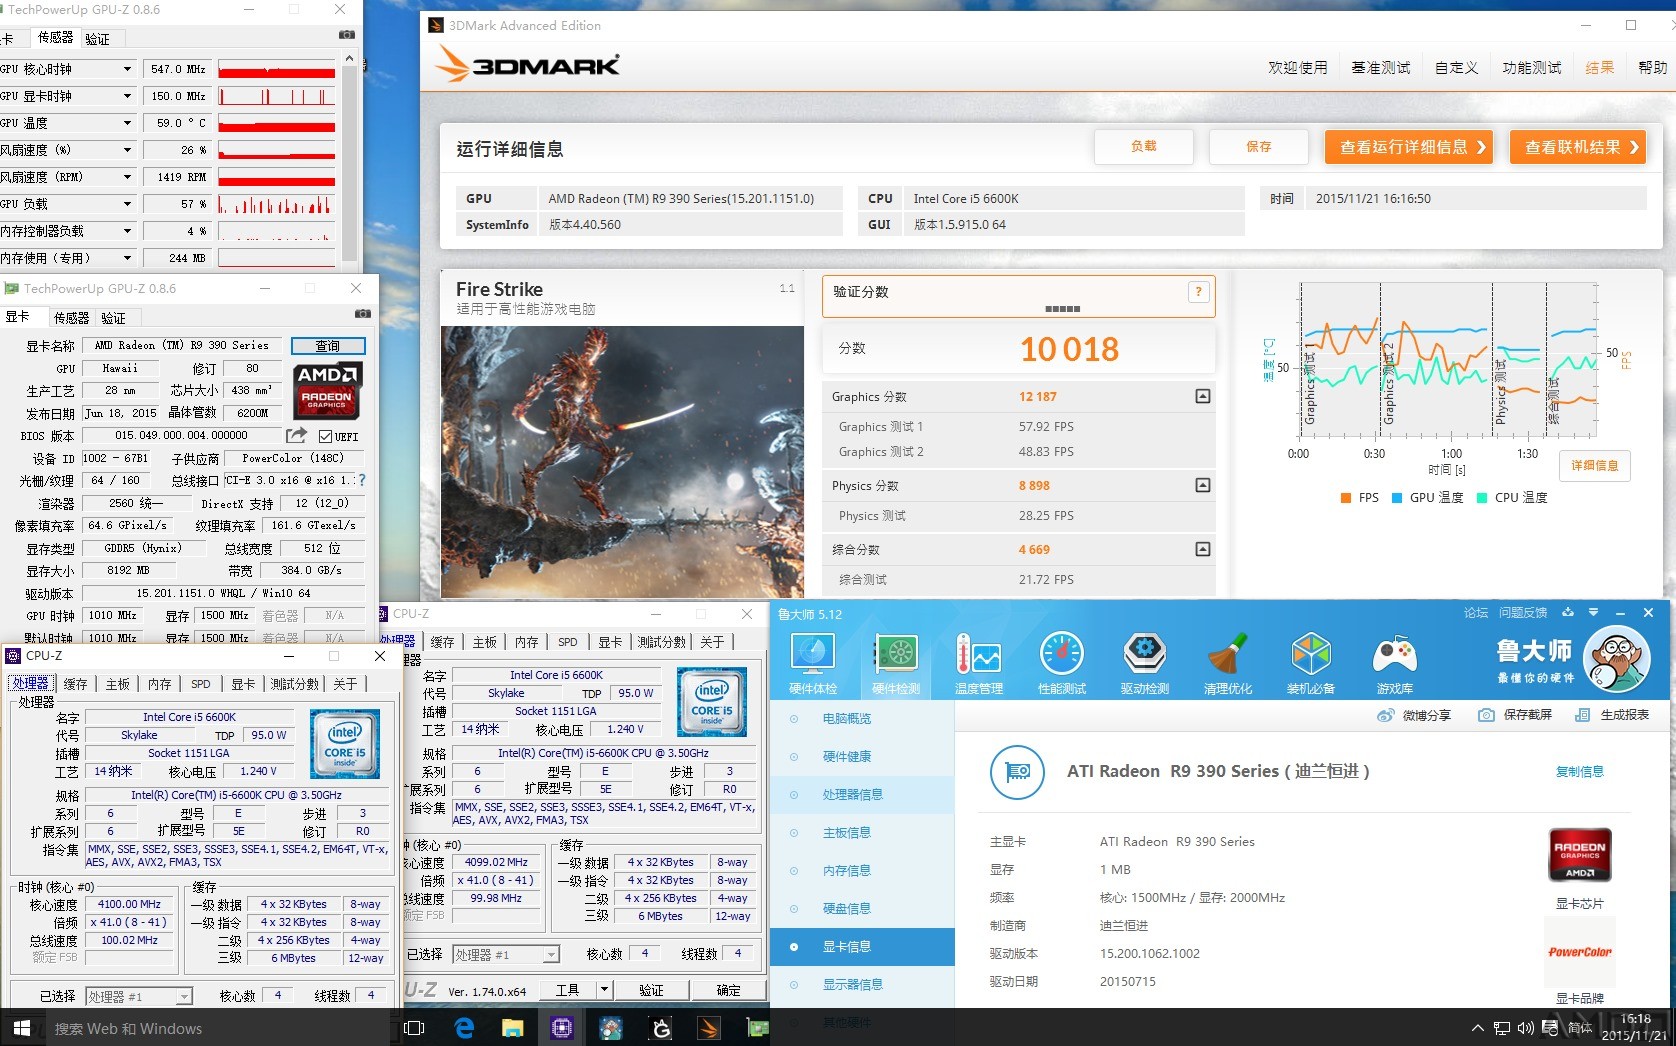
Task: Open 清理优化 in the 鲁大师 toolbar
Action: click(x=1228, y=663)
